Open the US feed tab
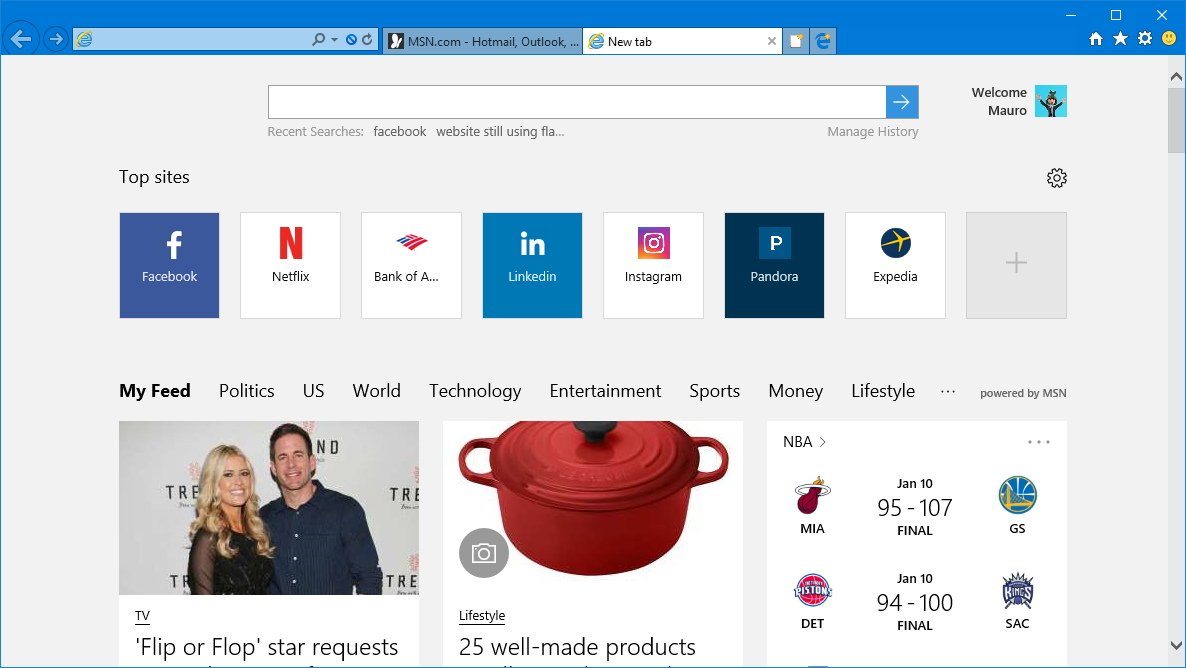The height and width of the screenshot is (668, 1186). click(313, 391)
